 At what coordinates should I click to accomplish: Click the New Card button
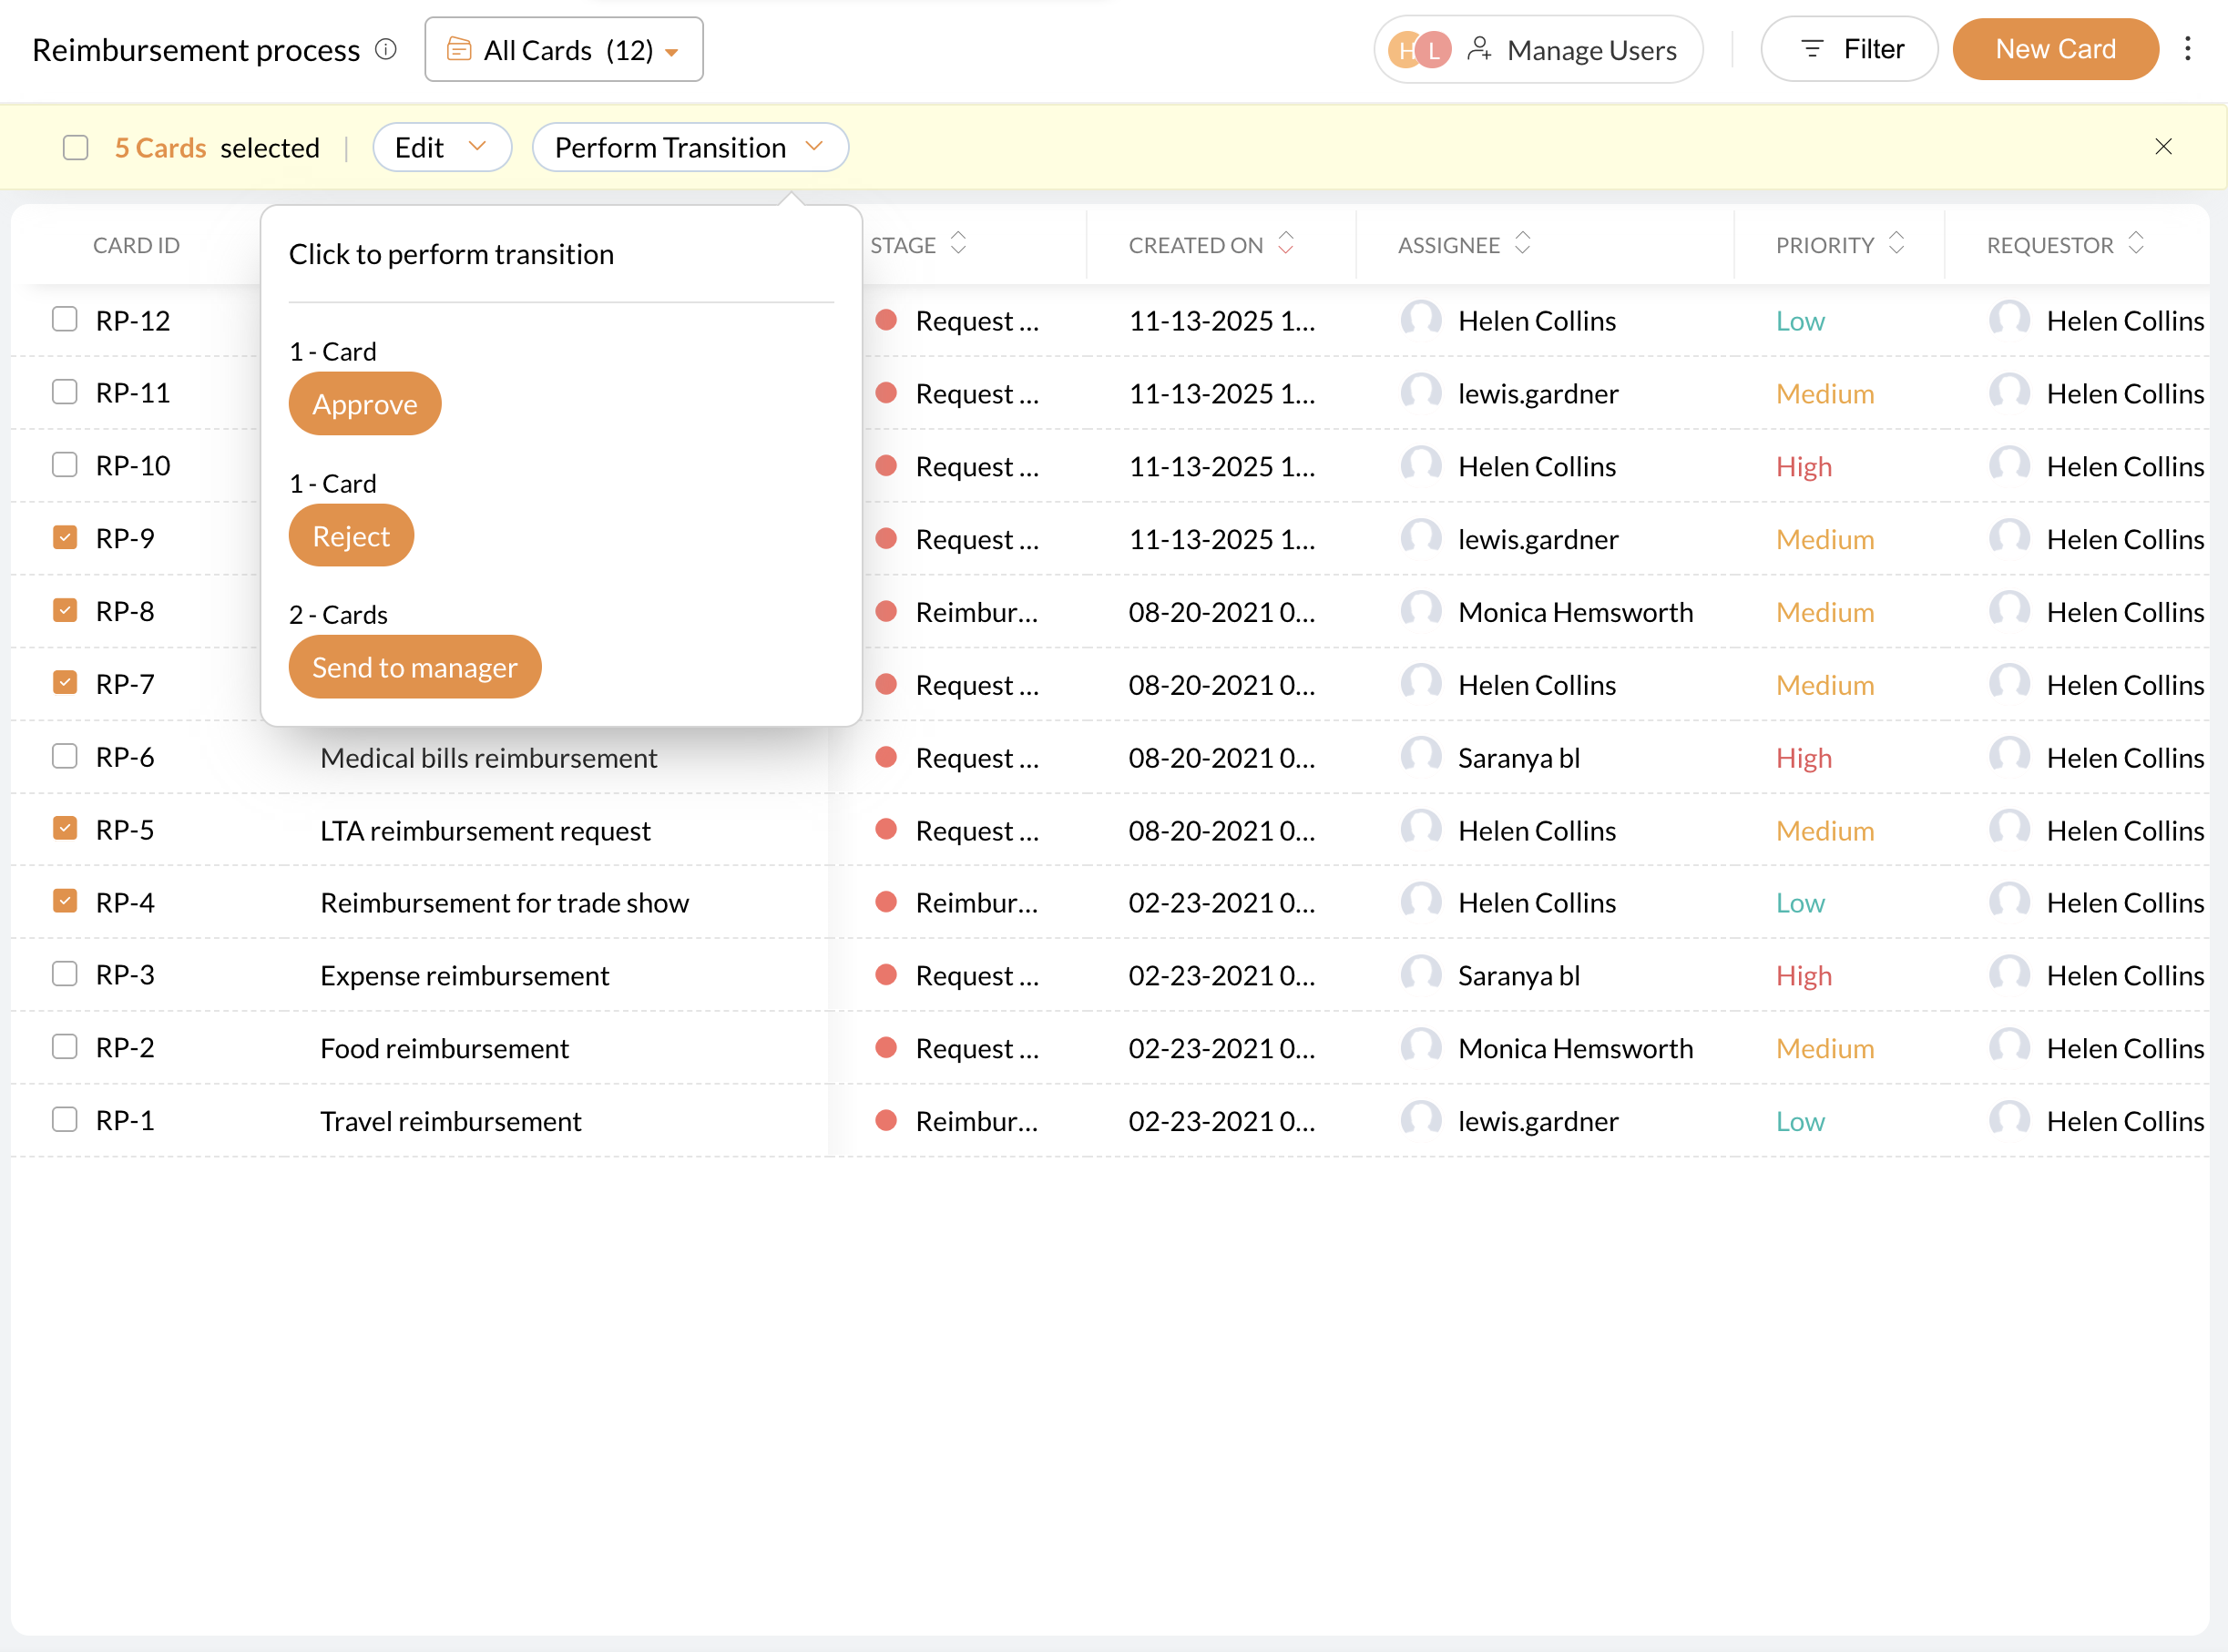point(2055,49)
